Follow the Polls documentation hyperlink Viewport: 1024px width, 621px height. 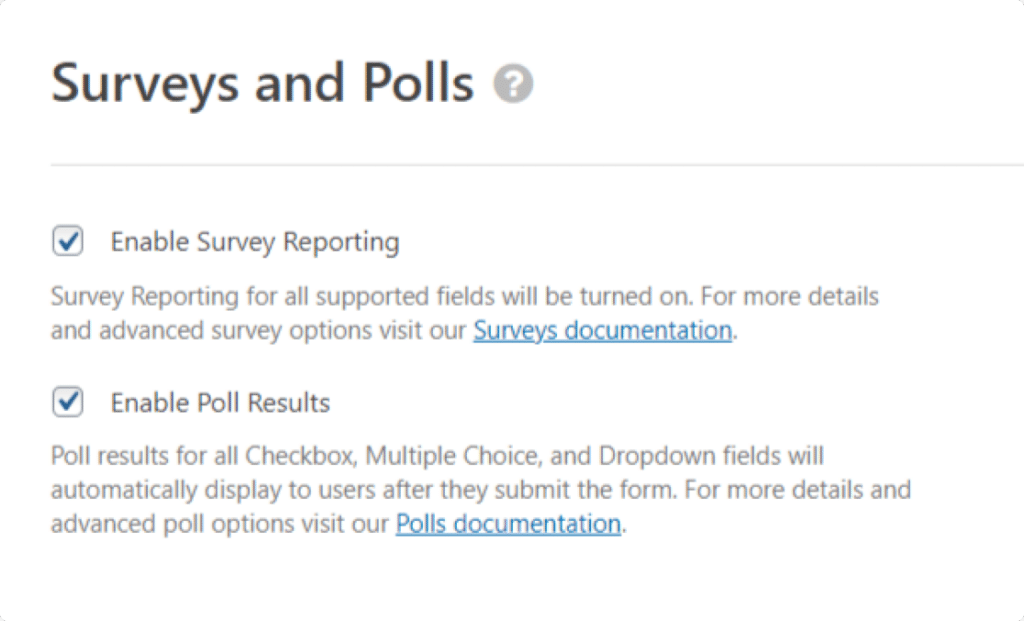507,523
